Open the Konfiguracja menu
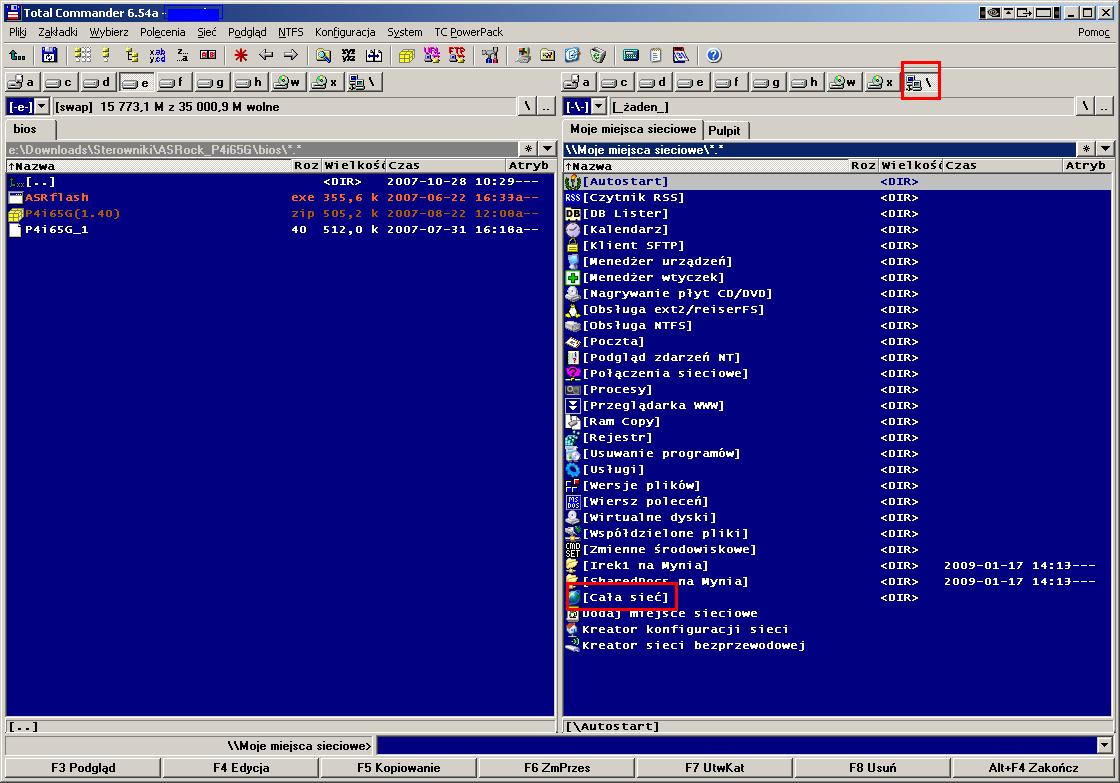Screen dimensions: 1120x783 coord(345,32)
